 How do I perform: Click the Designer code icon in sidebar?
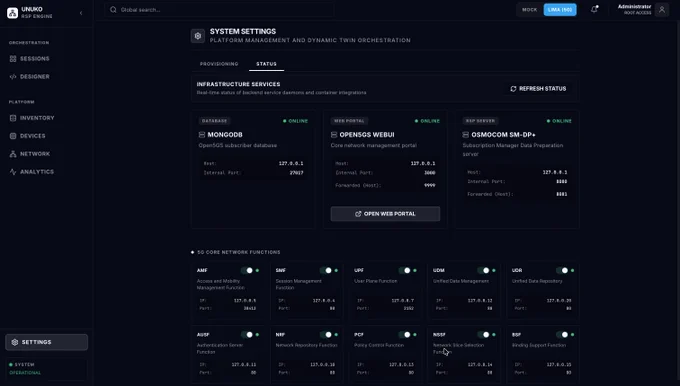point(13,76)
